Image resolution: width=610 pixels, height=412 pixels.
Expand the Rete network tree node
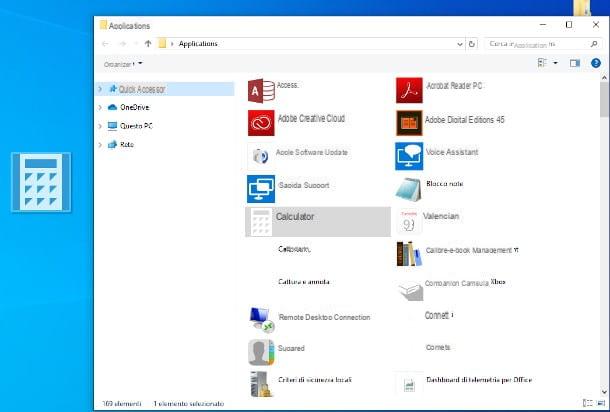tap(100, 144)
